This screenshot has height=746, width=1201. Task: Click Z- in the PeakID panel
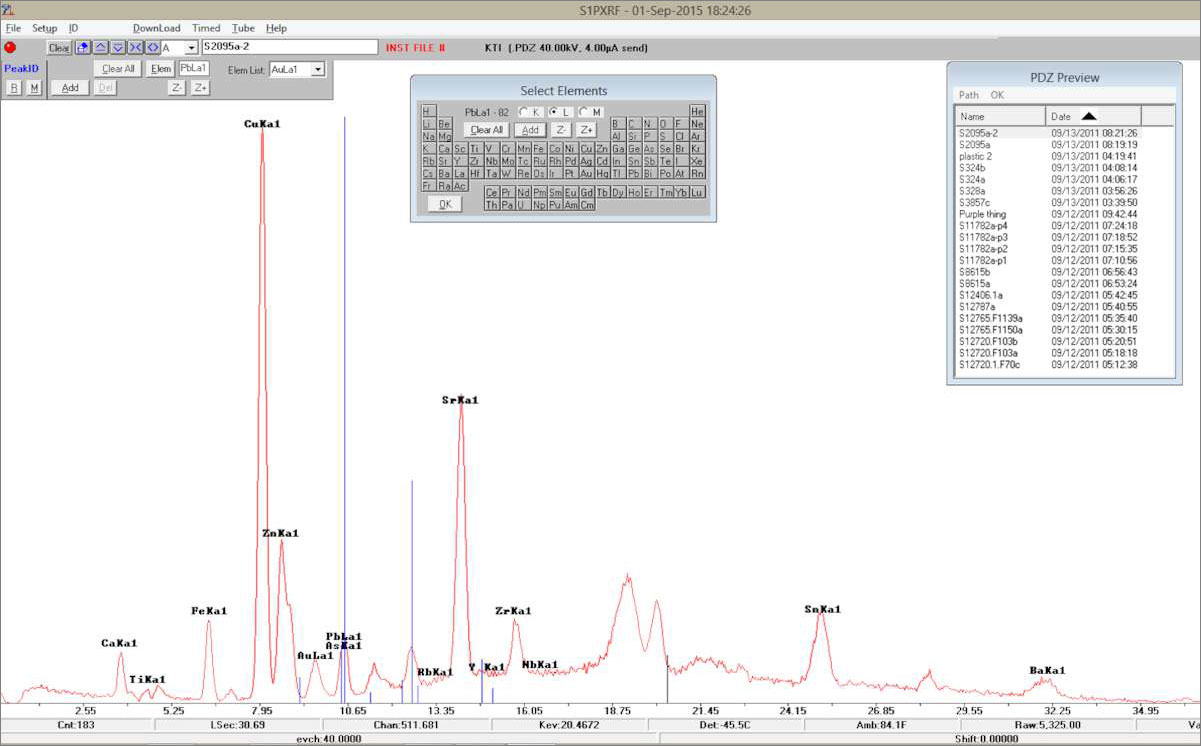(177, 88)
